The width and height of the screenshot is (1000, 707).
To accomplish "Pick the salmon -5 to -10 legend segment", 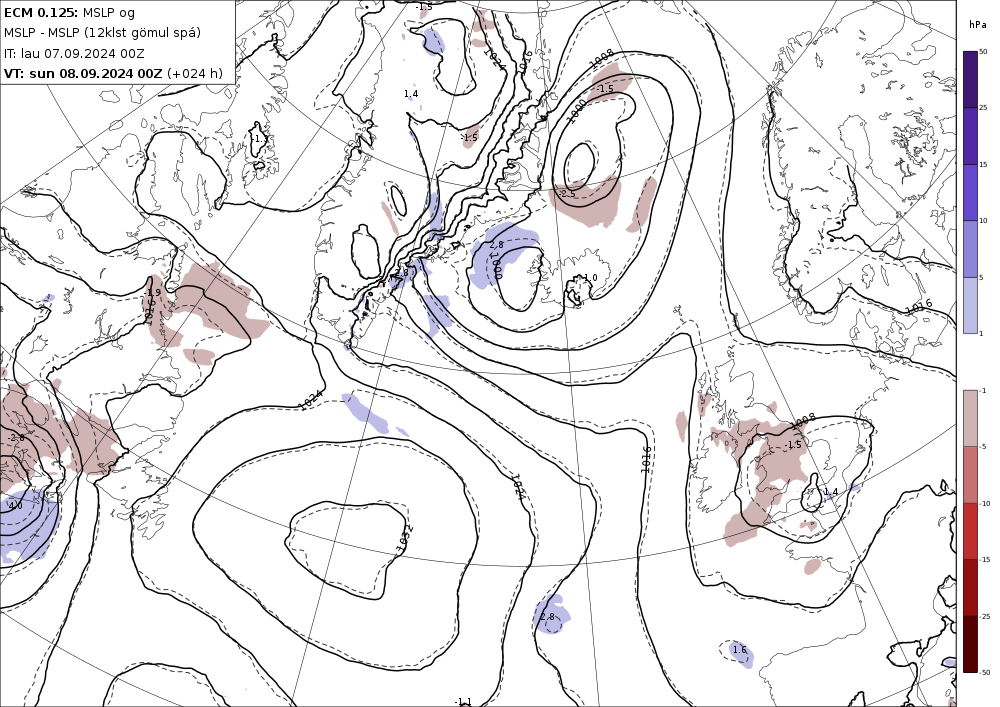I will click(970, 474).
